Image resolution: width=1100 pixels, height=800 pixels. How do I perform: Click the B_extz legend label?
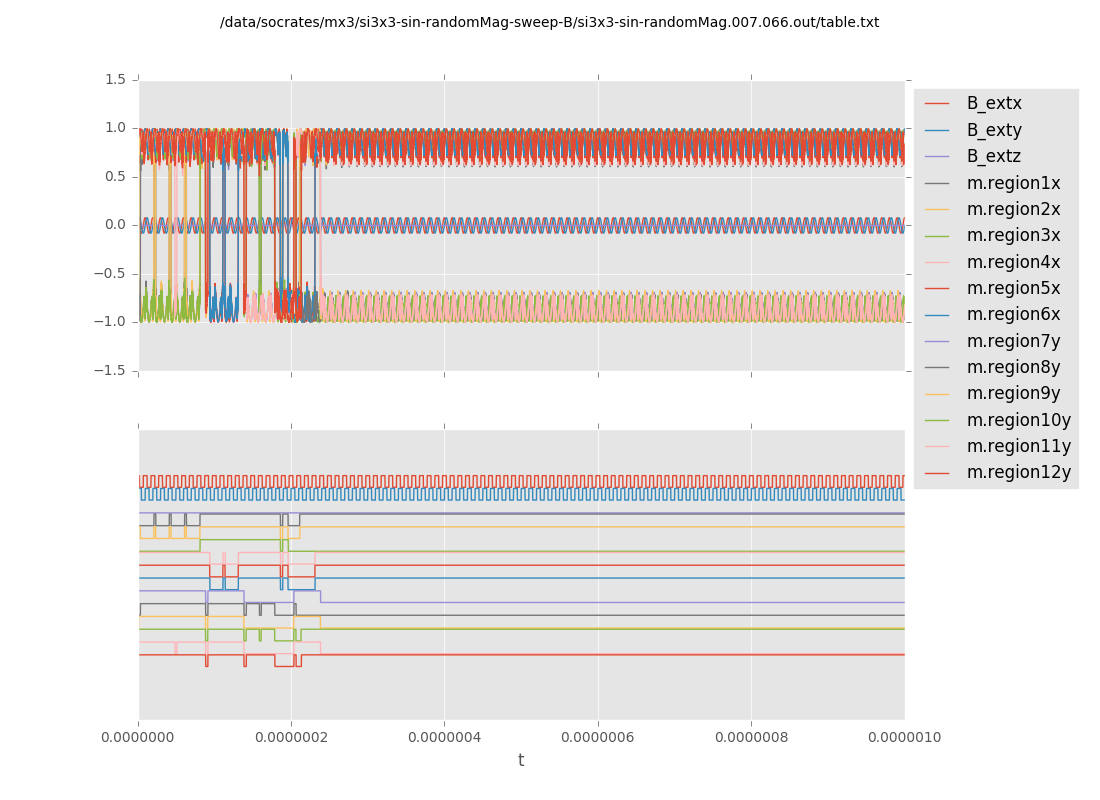[x=993, y=156]
